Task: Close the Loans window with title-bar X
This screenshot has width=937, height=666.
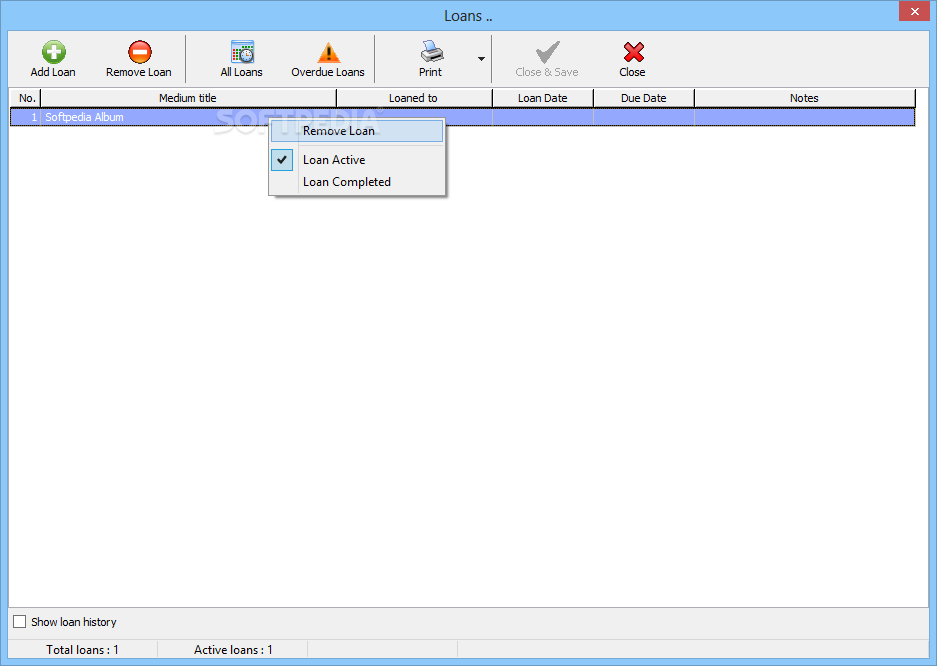Action: click(x=914, y=11)
